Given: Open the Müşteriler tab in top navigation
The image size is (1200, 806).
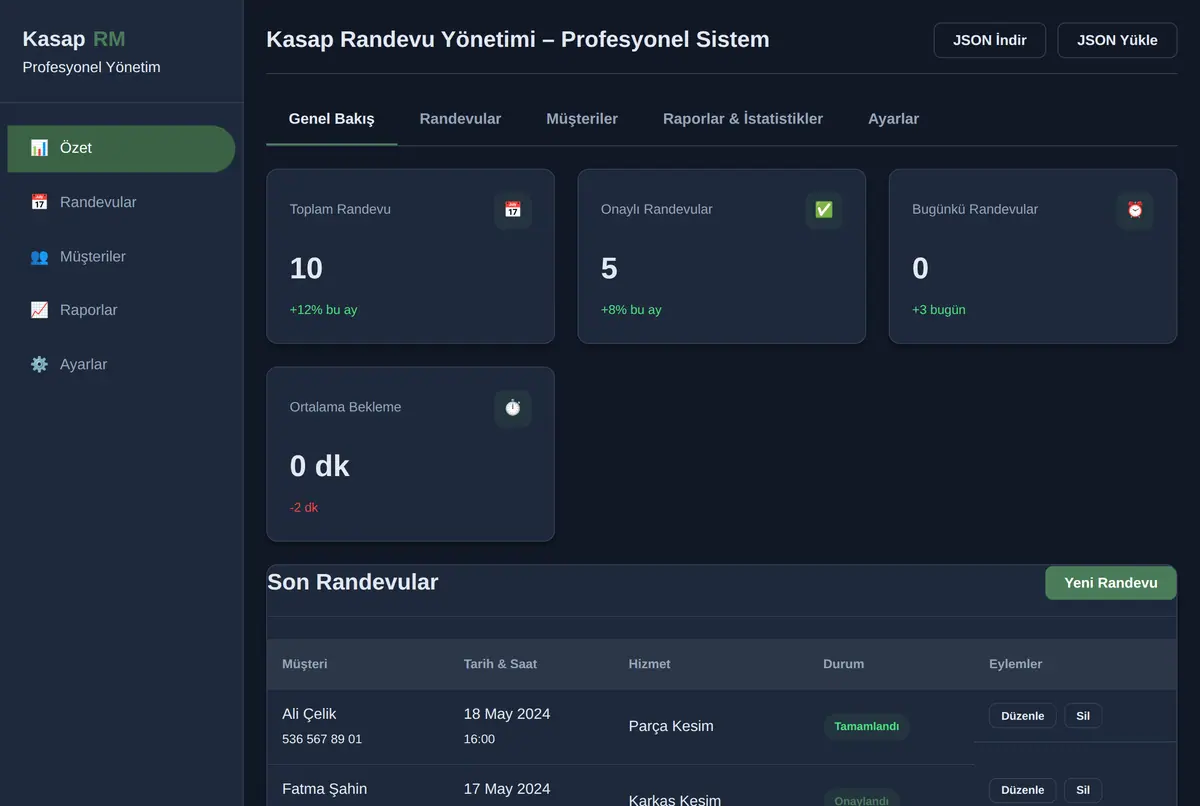Looking at the screenshot, I should point(582,119).
